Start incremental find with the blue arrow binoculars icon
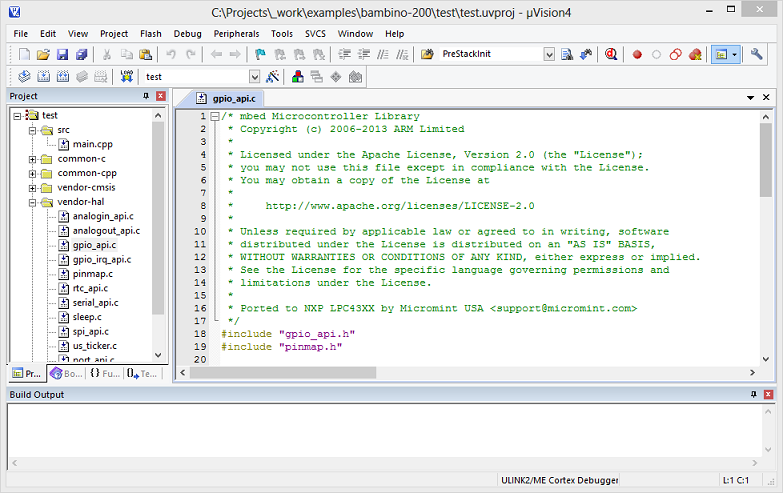This screenshot has height=493, width=783. pos(586,54)
